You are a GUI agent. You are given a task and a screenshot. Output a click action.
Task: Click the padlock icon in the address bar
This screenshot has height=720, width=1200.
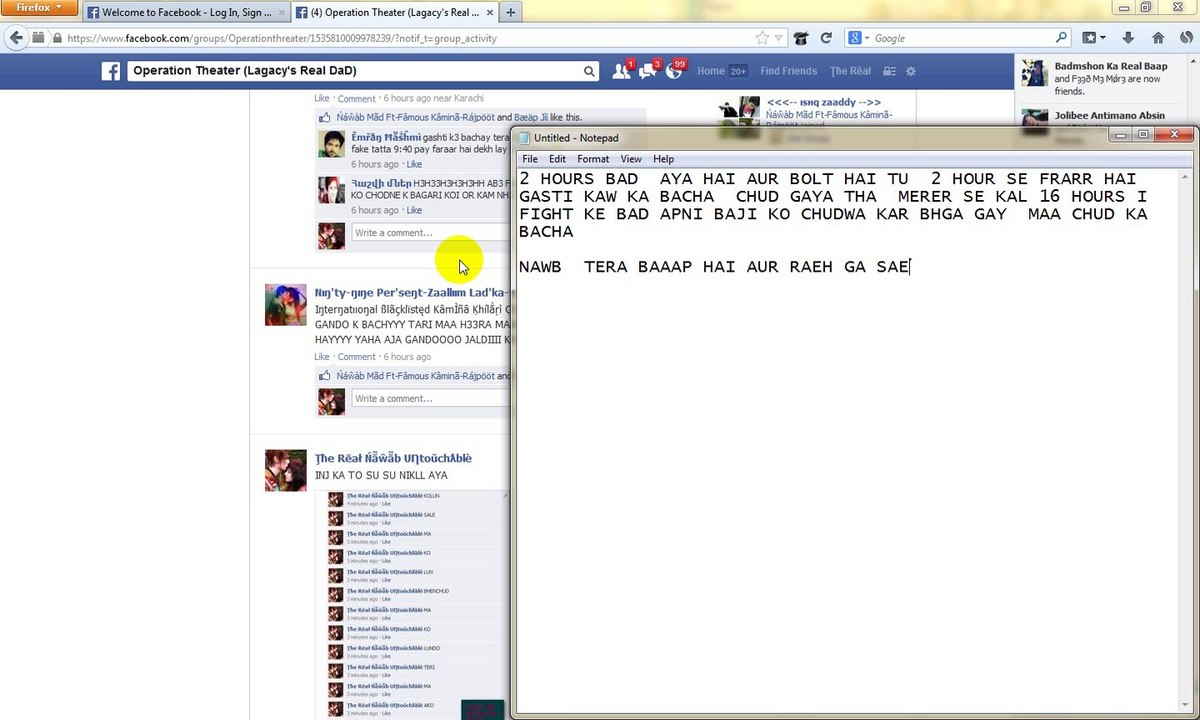(56, 38)
